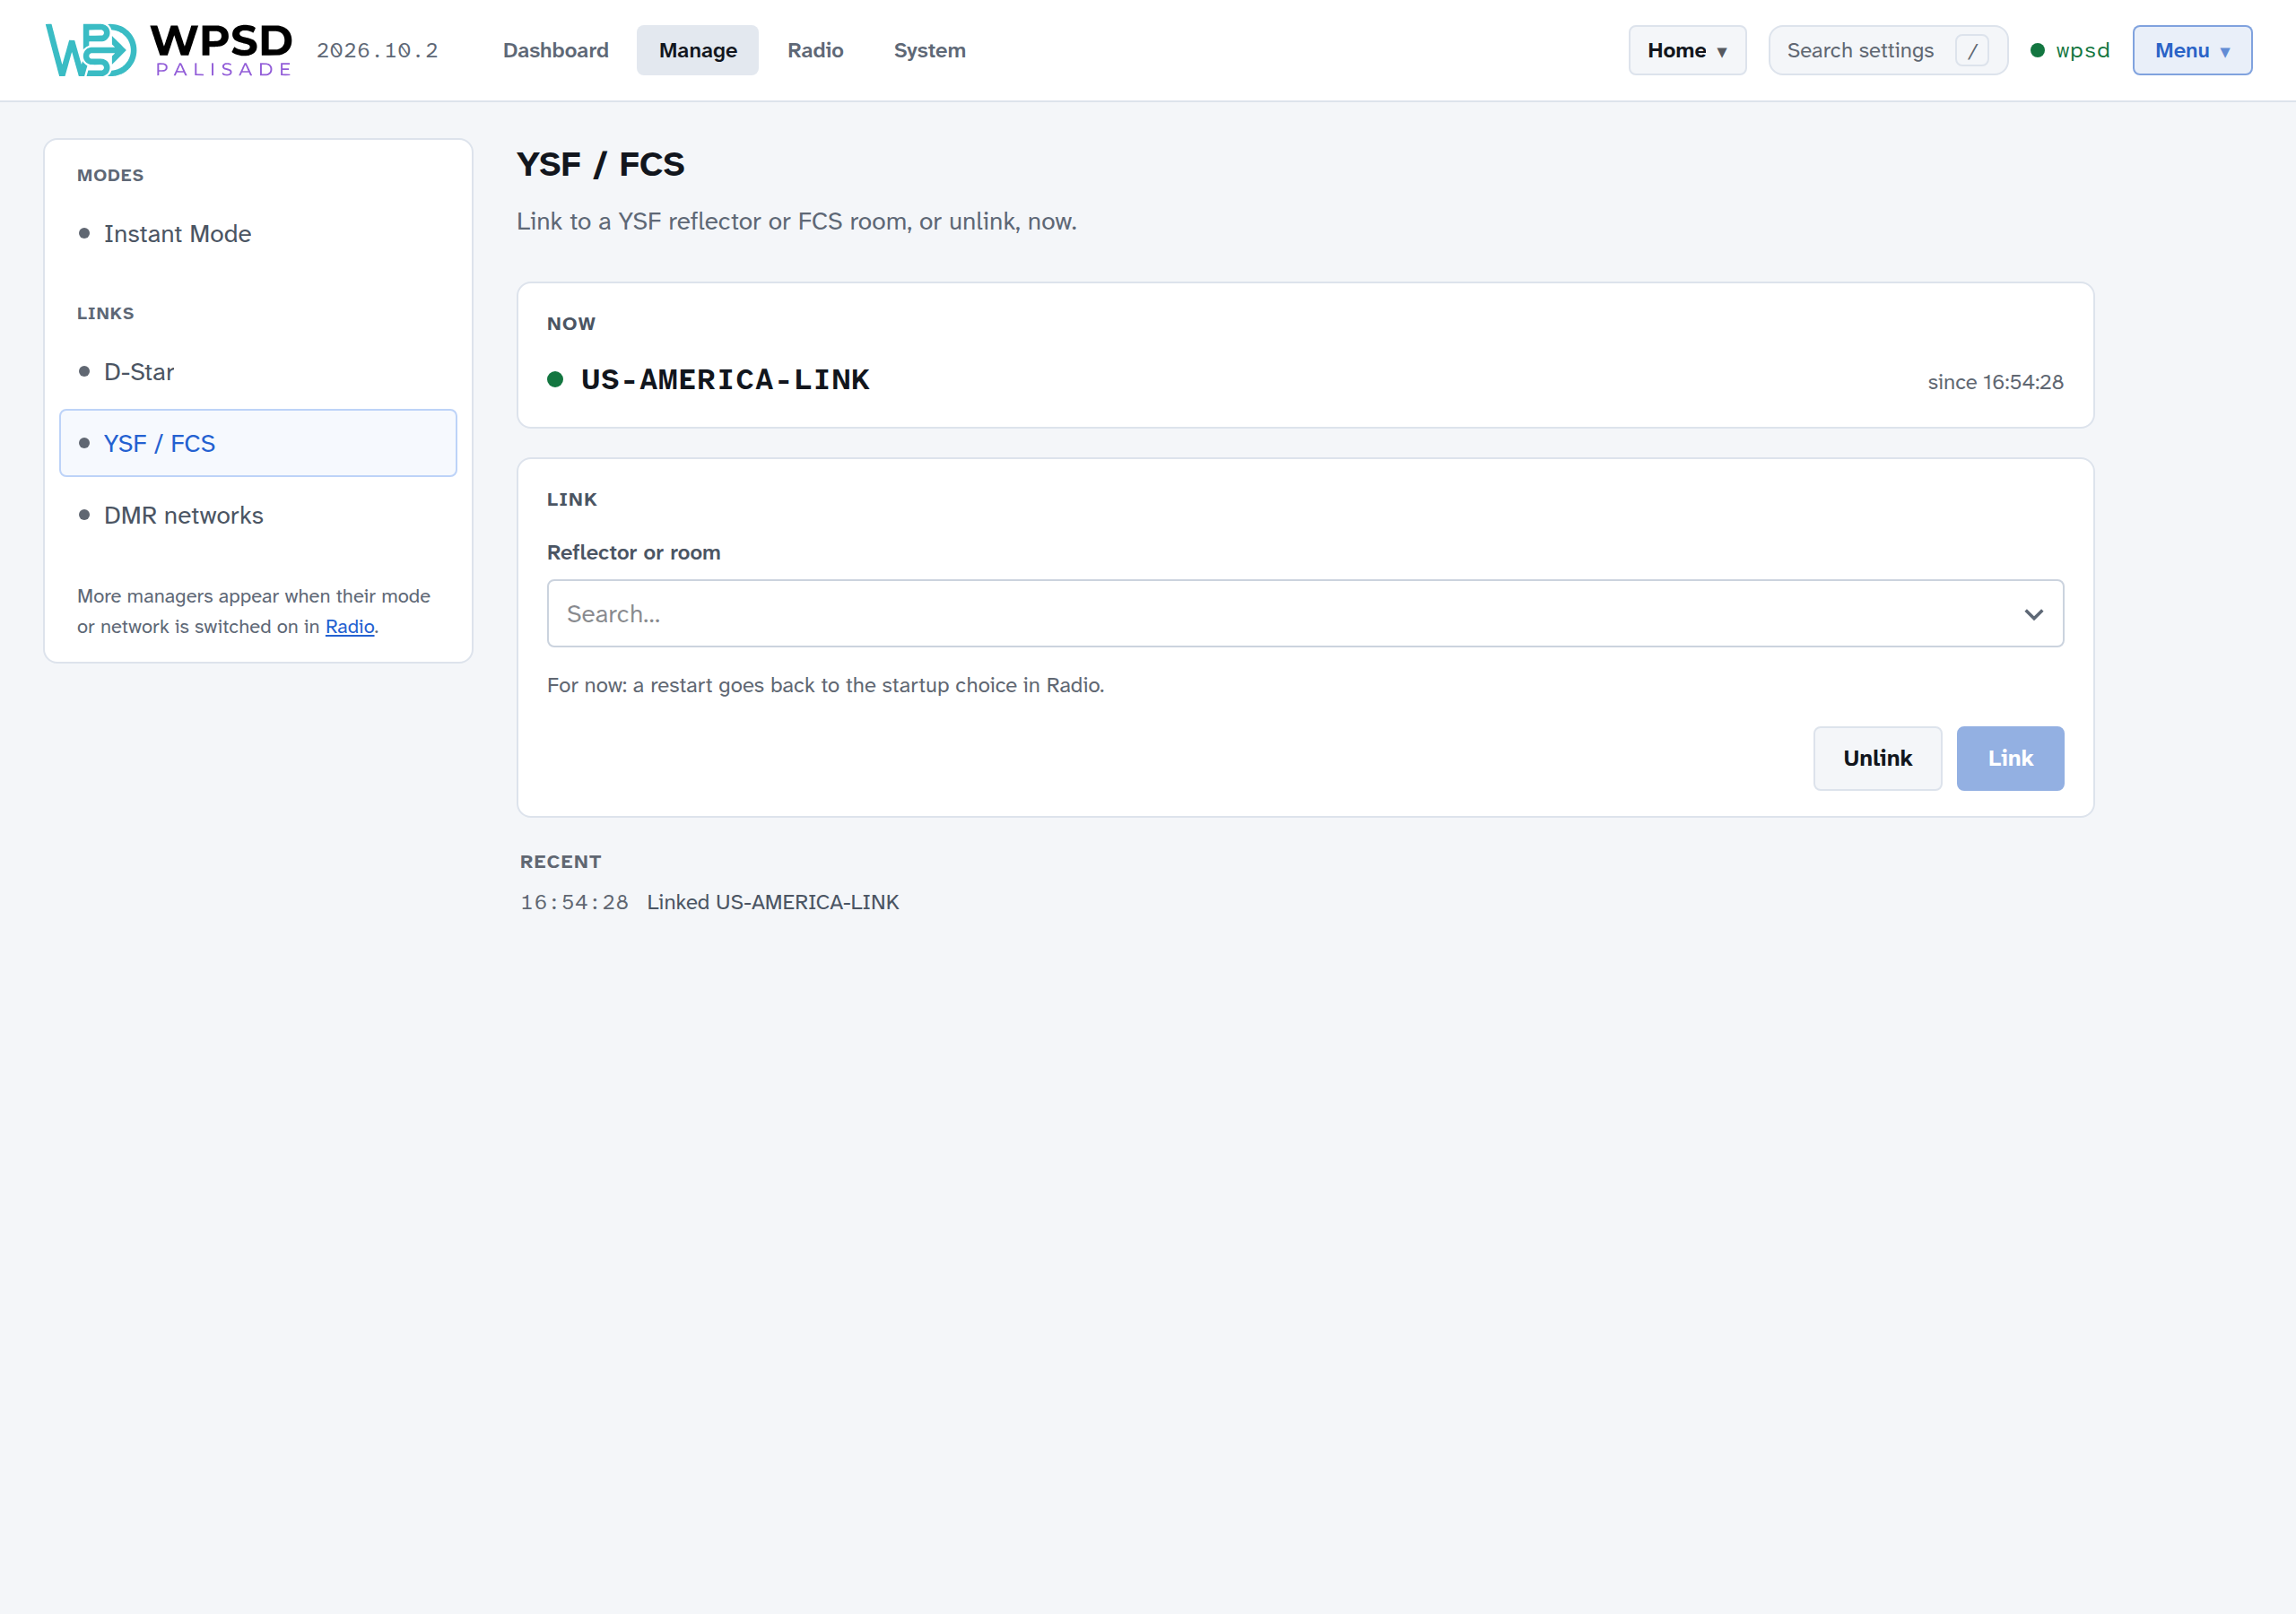This screenshot has width=2296, height=1614.
Task: Click the slash shortcut key badge
Action: 1972,51
